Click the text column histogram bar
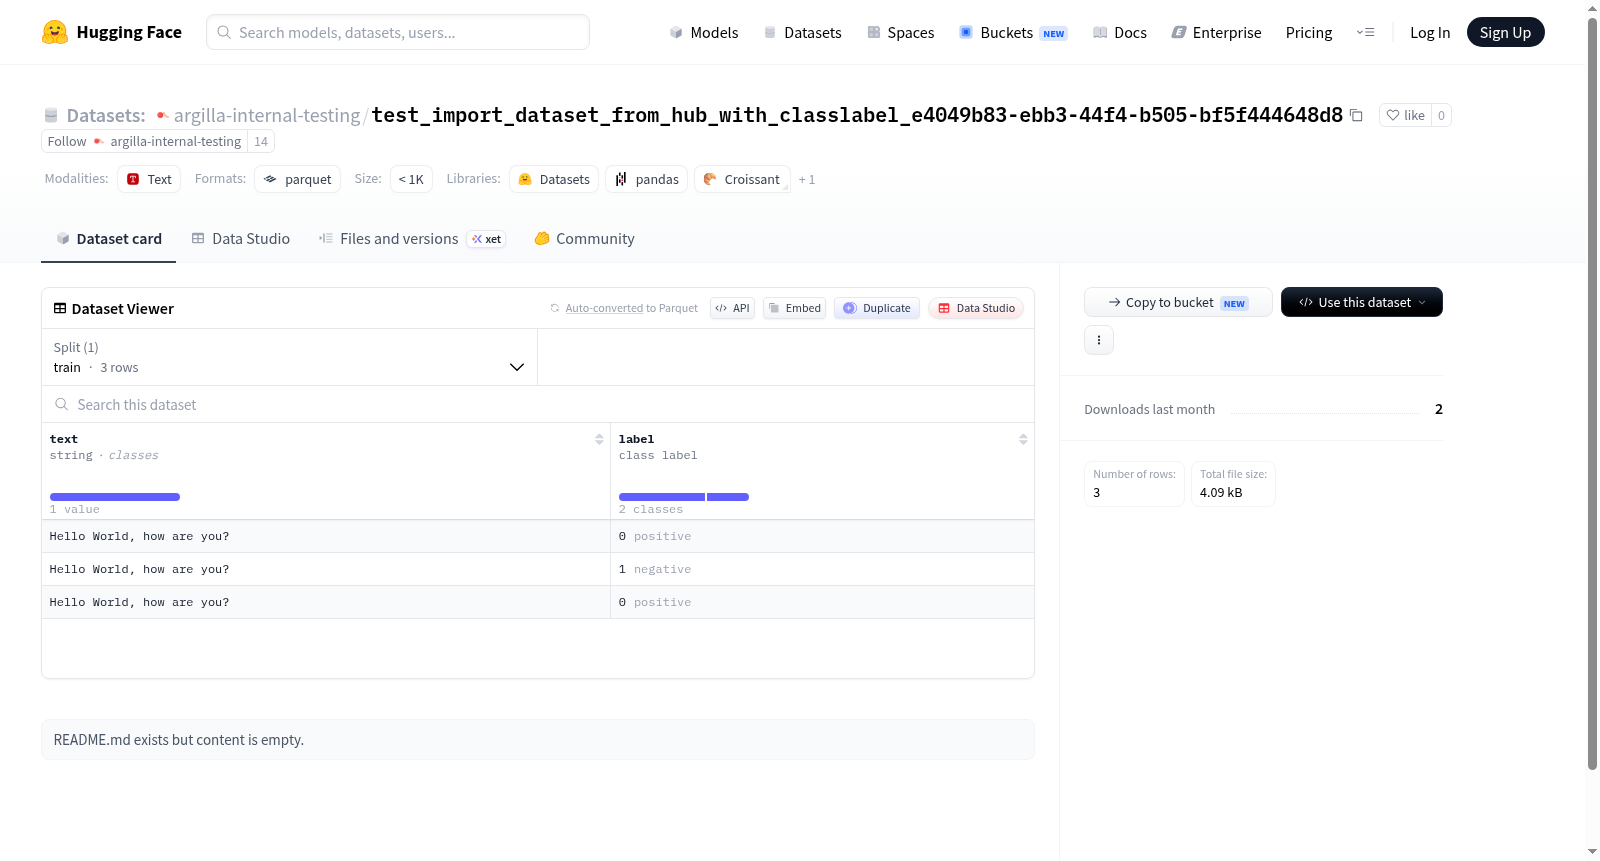 point(115,497)
